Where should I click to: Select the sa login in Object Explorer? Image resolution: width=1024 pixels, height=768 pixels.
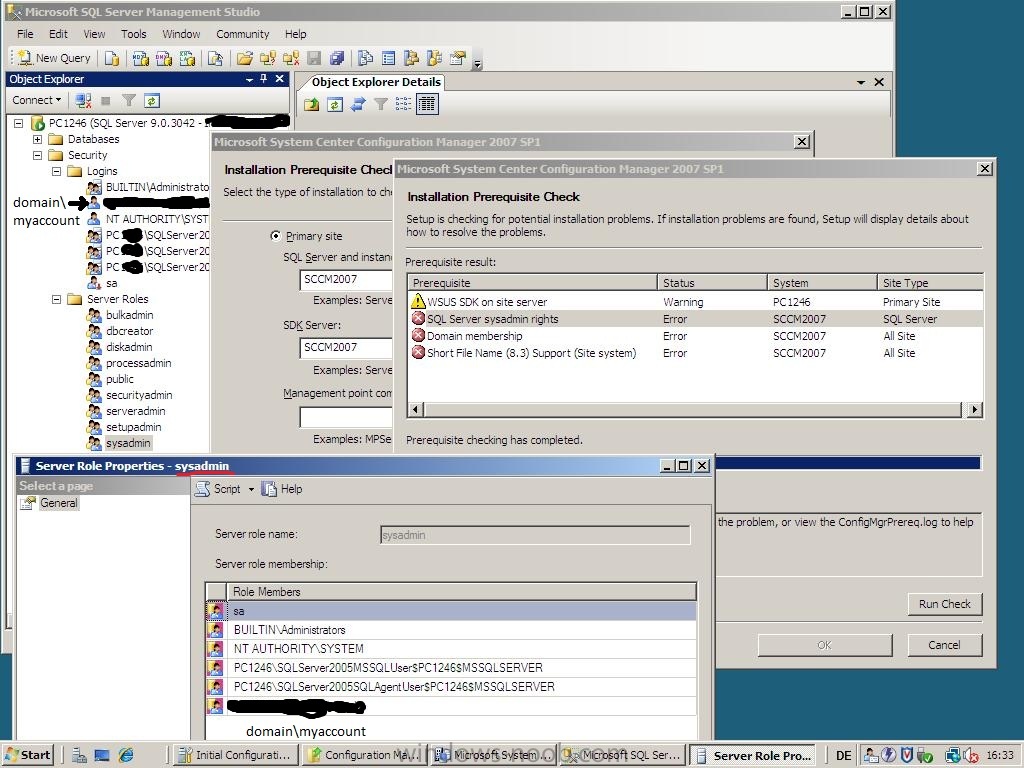point(112,283)
